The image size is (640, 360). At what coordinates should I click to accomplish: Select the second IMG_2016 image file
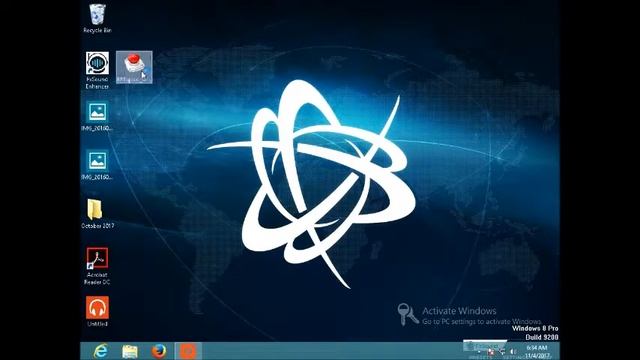point(97,165)
